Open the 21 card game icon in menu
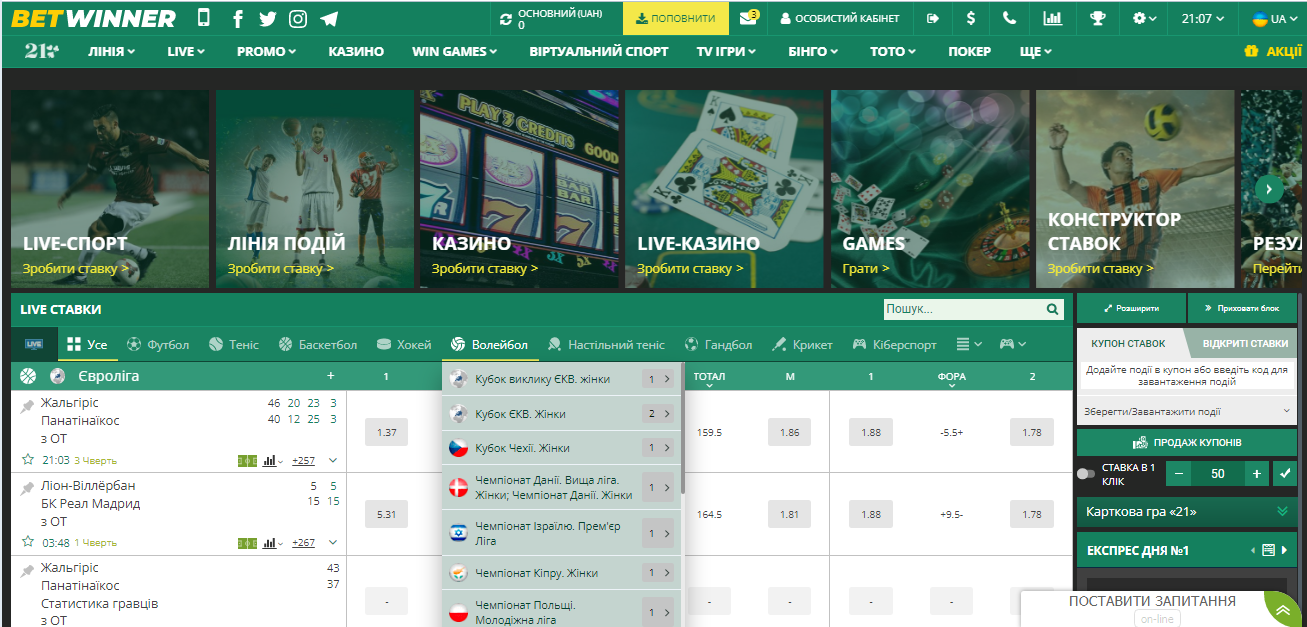 [x=41, y=51]
